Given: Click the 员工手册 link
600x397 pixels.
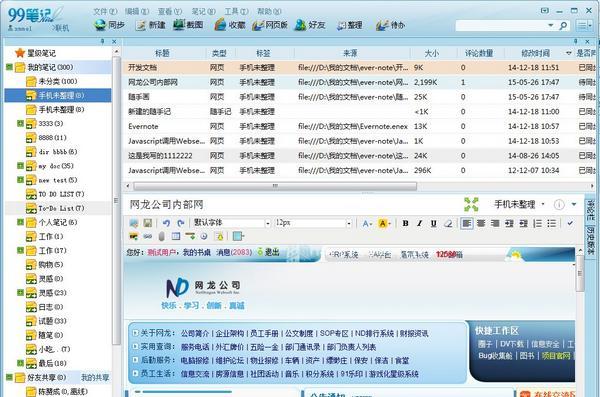Looking at the screenshot, I should [x=264, y=333].
